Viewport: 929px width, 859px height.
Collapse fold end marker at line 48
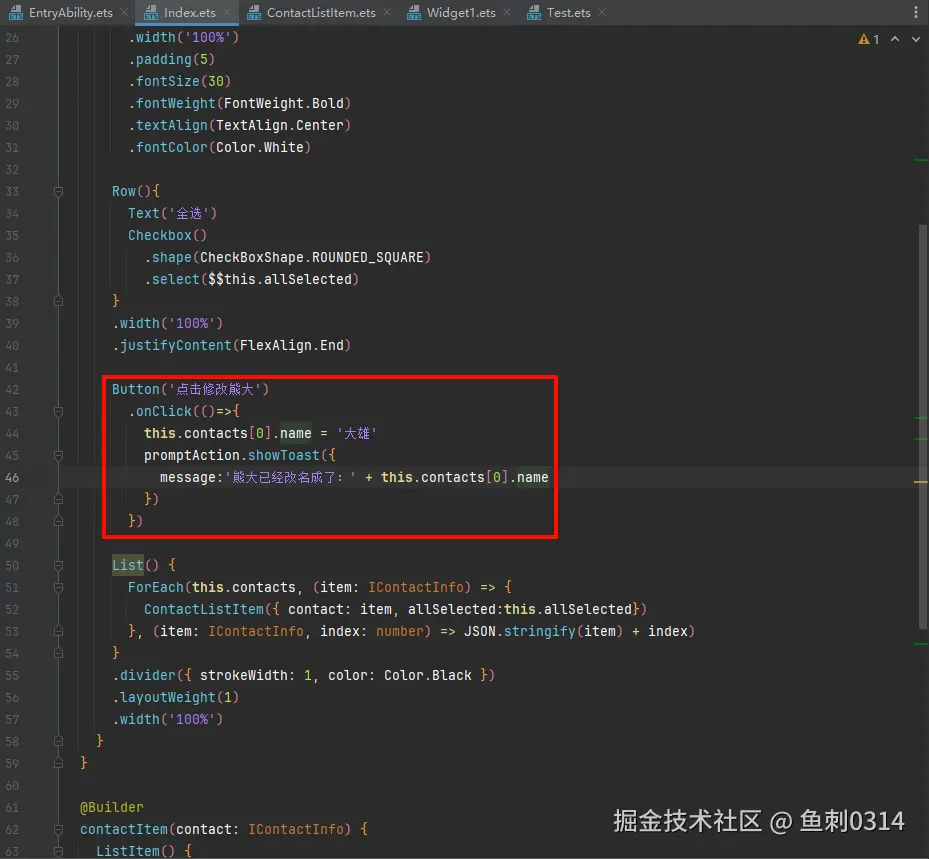point(58,521)
